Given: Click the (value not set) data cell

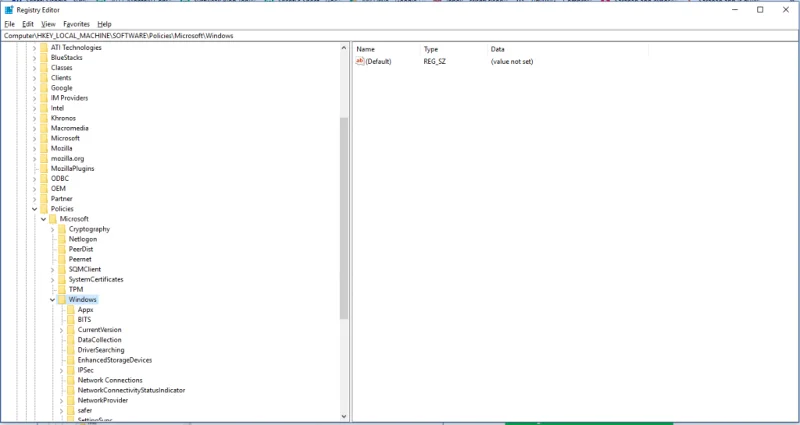Looking at the screenshot, I should (512, 61).
